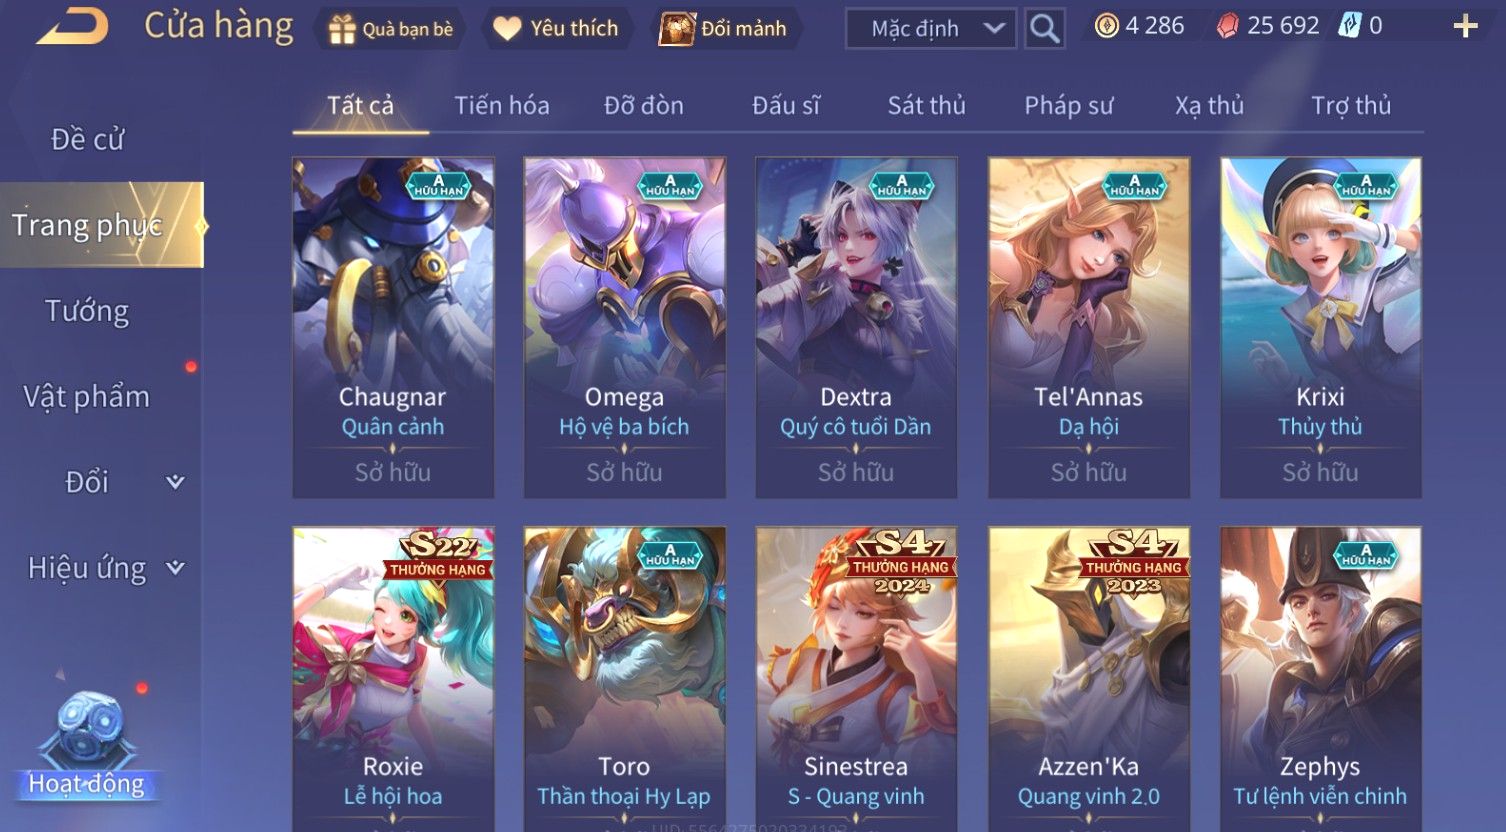The image size is (1506, 832).
Task: Switch to the Tiến hóa tab
Action: point(501,105)
